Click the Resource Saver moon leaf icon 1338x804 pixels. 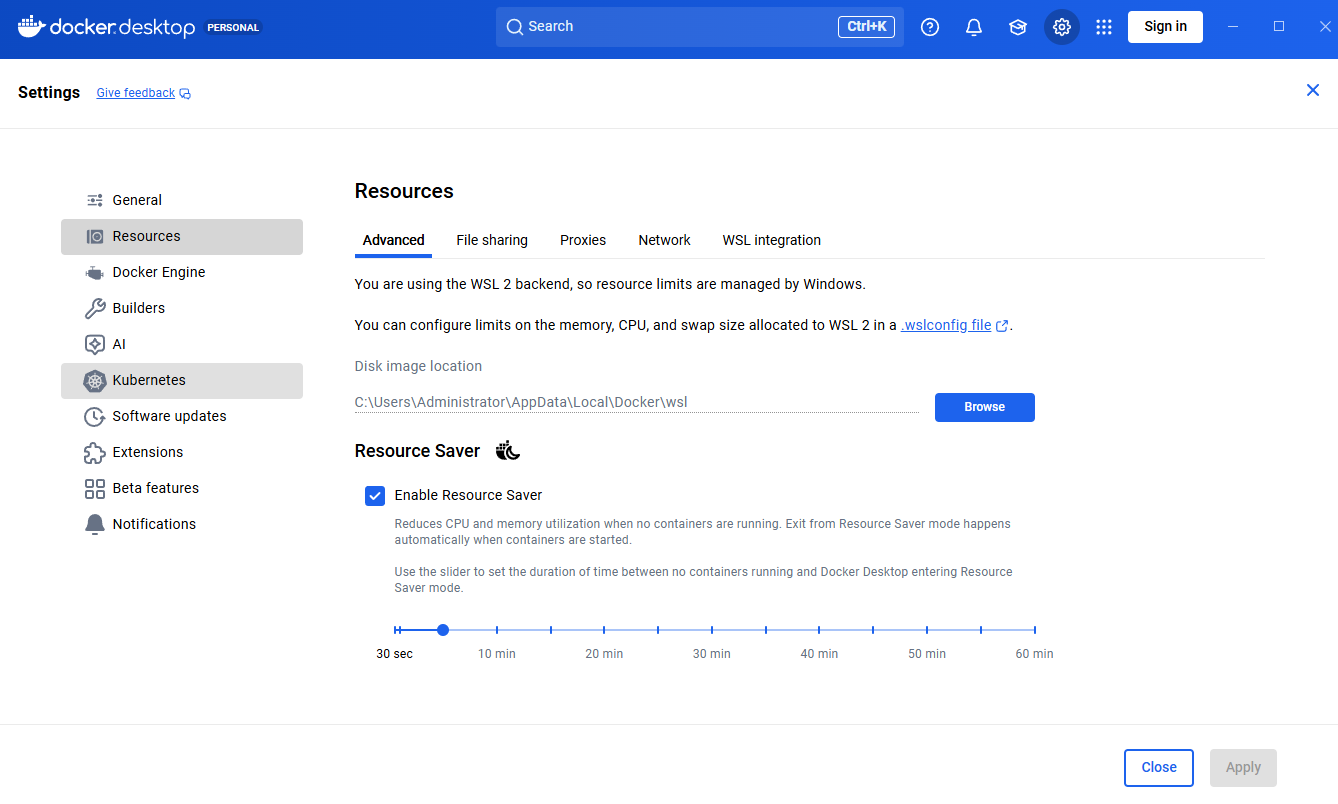tap(508, 451)
